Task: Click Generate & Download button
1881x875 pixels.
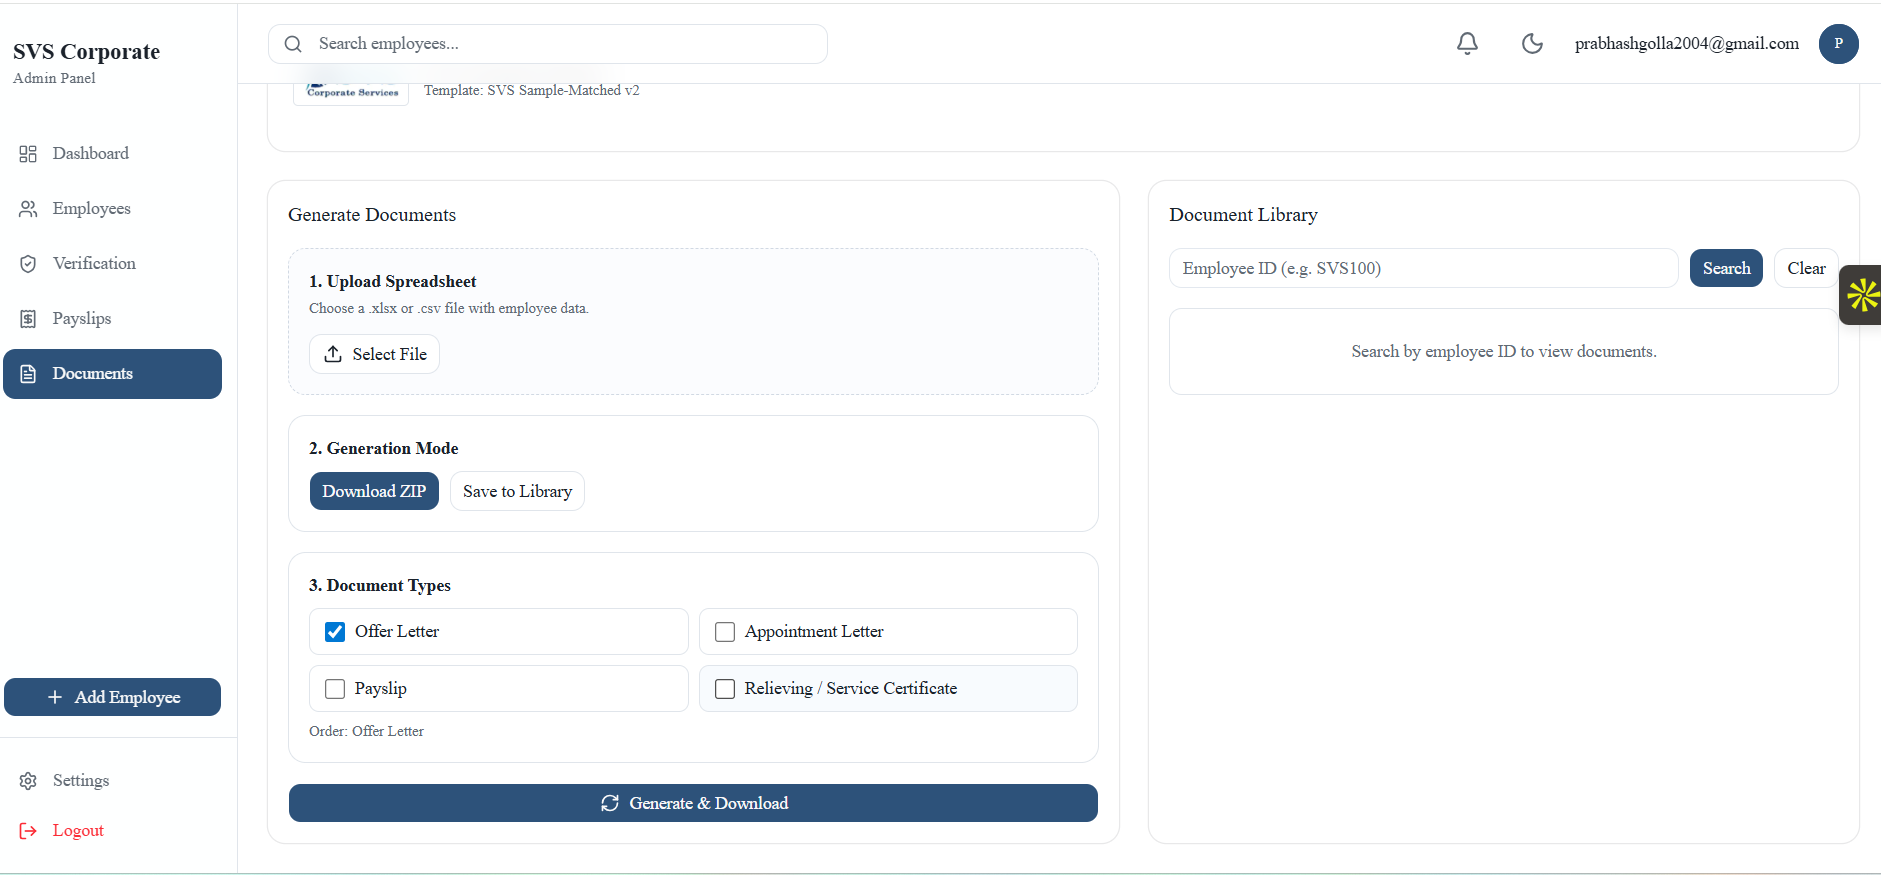Action: coord(693,803)
